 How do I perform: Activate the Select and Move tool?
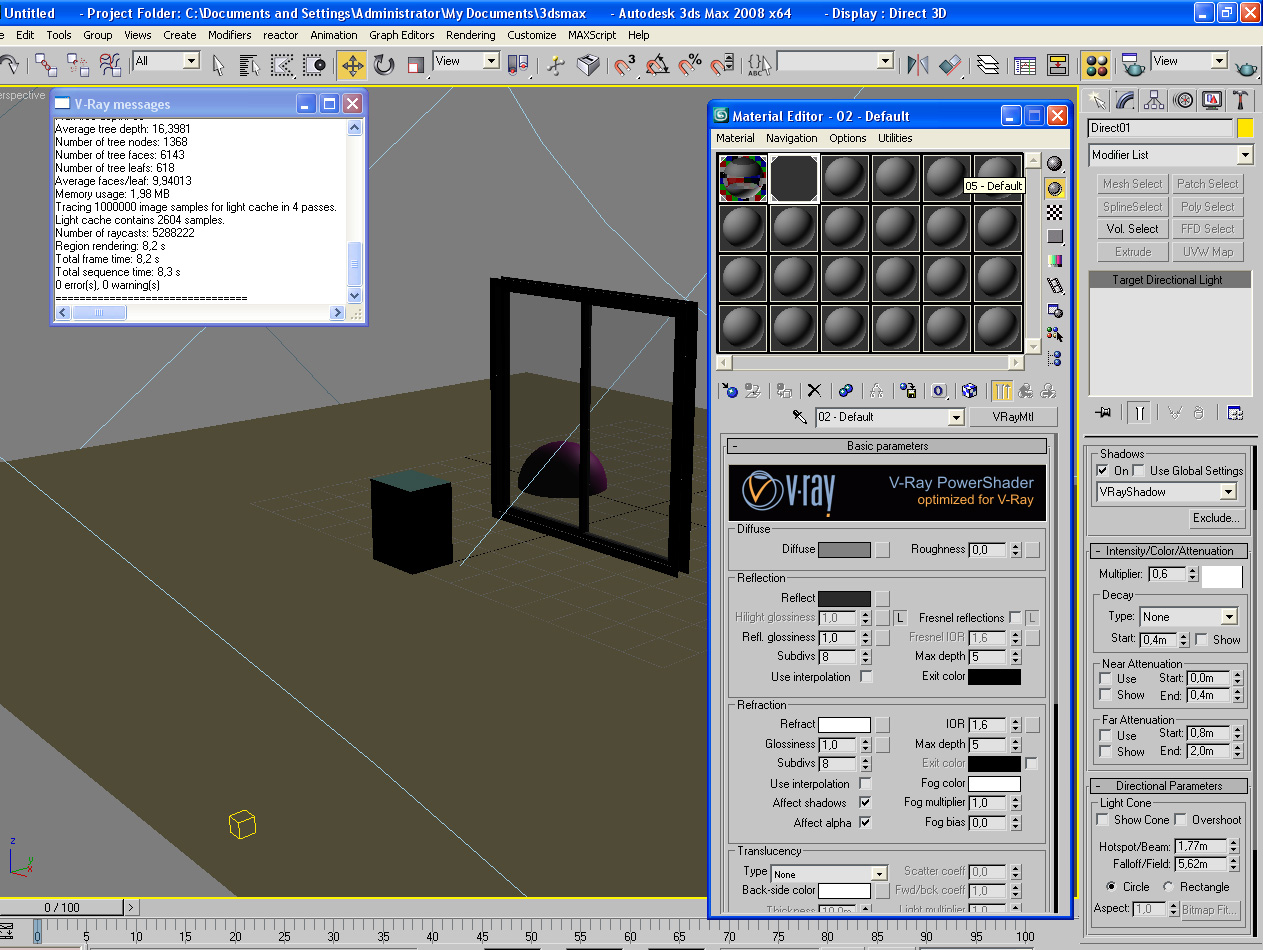[x=351, y=65]
